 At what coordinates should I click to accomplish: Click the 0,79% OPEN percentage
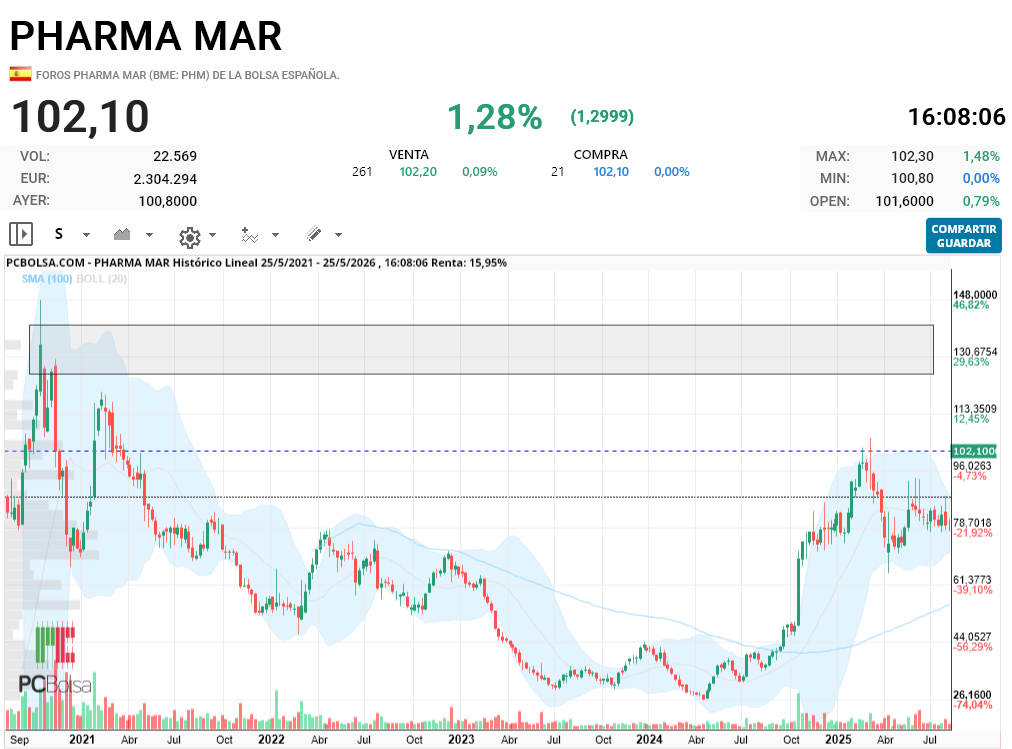click(981, 201)
